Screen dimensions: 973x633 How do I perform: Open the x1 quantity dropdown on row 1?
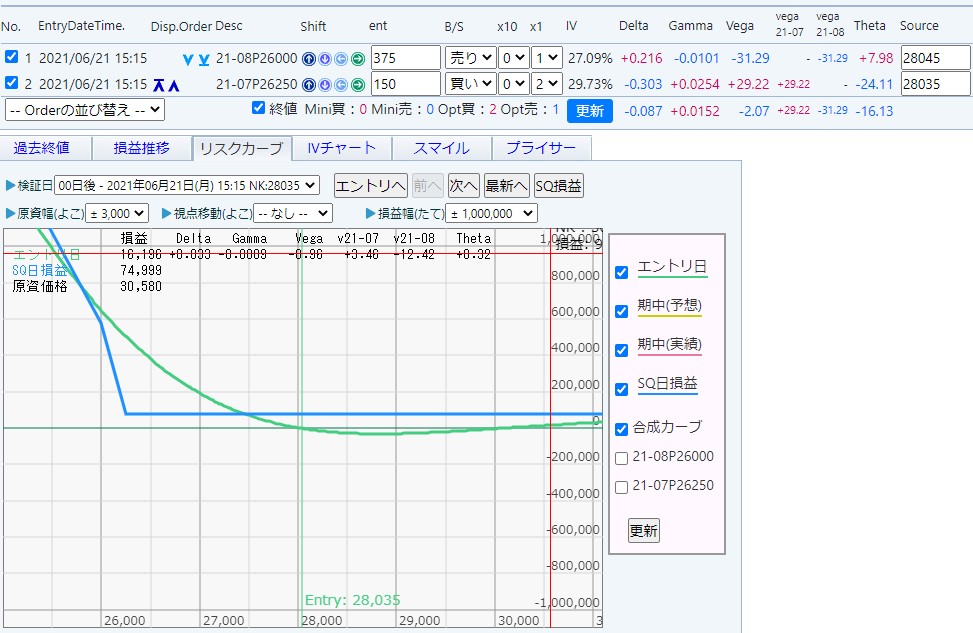coord(547,58)
